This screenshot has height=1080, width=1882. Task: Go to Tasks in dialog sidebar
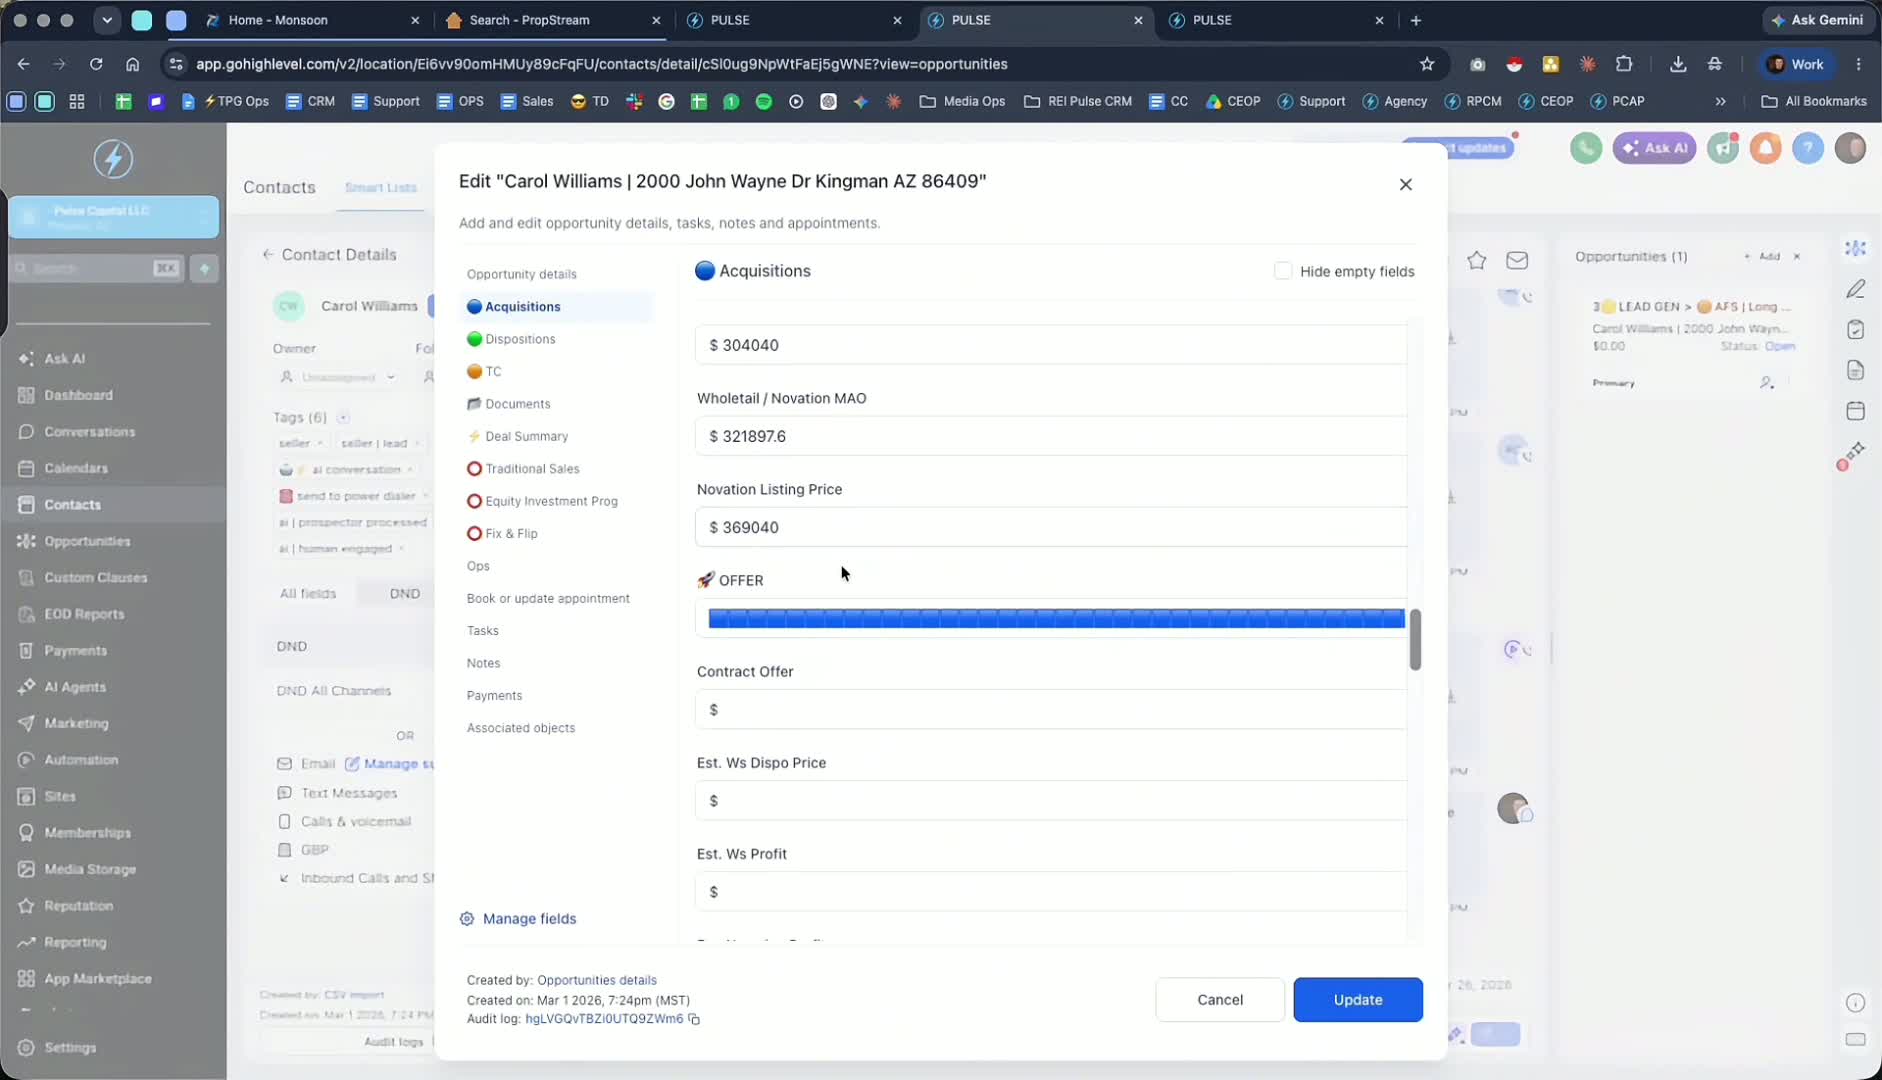482,631
